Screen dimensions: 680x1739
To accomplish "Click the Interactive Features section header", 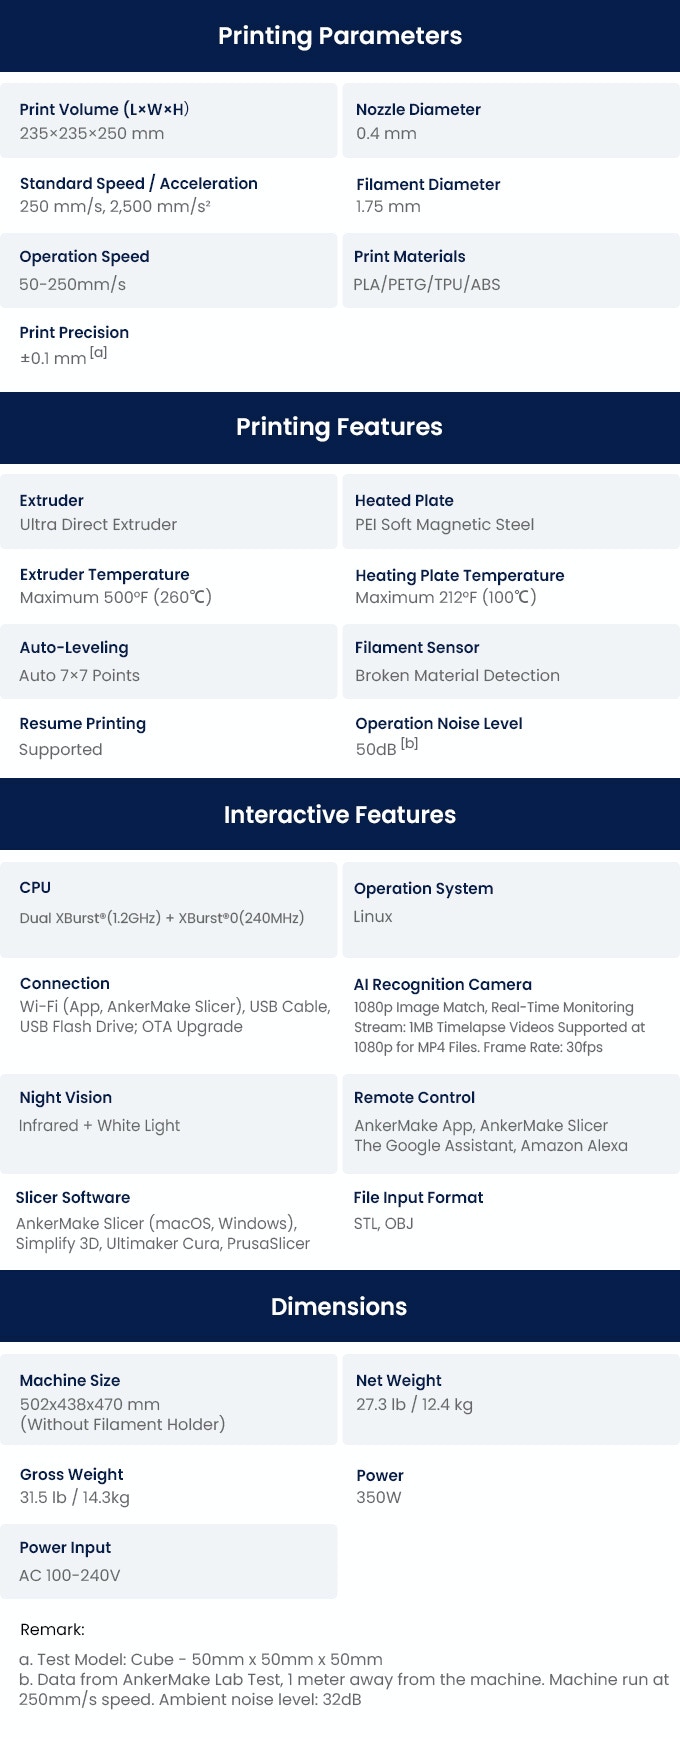I will pyautogui.click(x=340, y=814).
